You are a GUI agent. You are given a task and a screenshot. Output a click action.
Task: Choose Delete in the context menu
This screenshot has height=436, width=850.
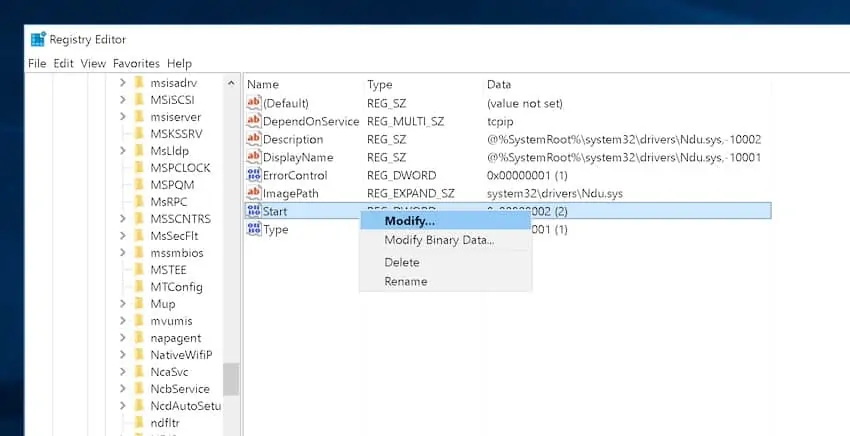click(x=445, y=262)
